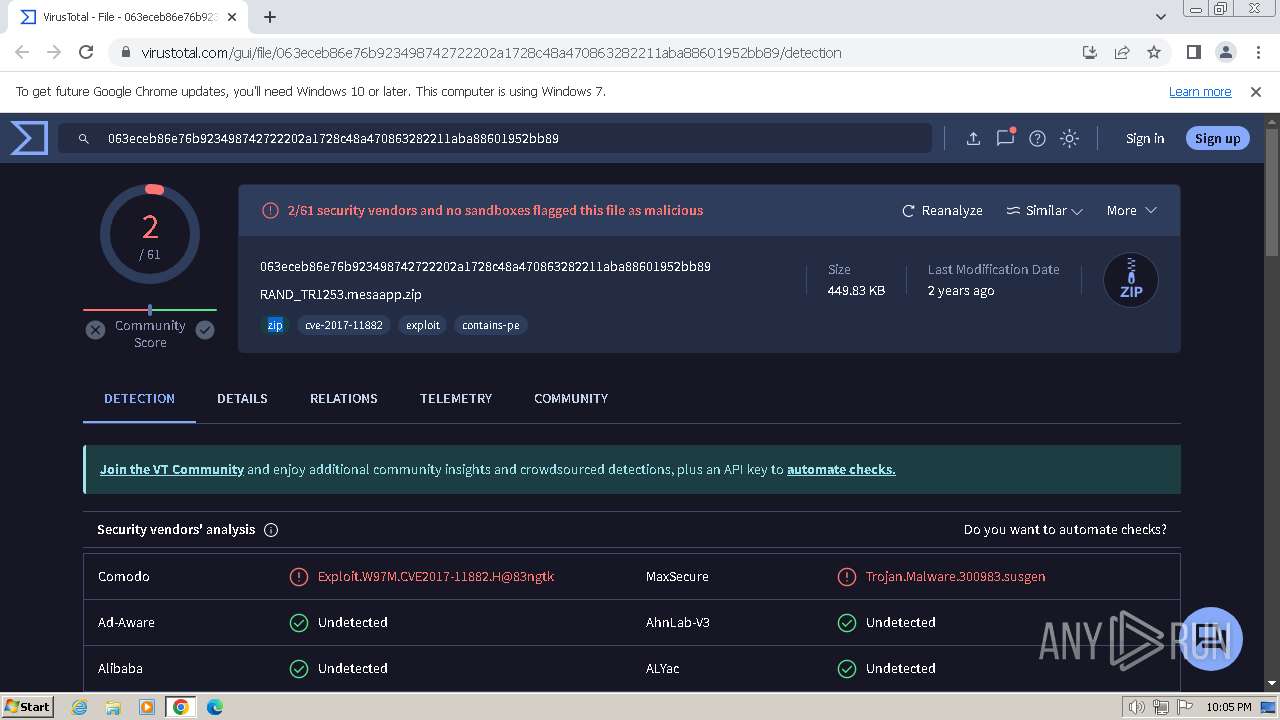Open Internet Explorer from taskbar
Screen dimensions: 1280x720
pyautogui.click(x=80, y=707)
